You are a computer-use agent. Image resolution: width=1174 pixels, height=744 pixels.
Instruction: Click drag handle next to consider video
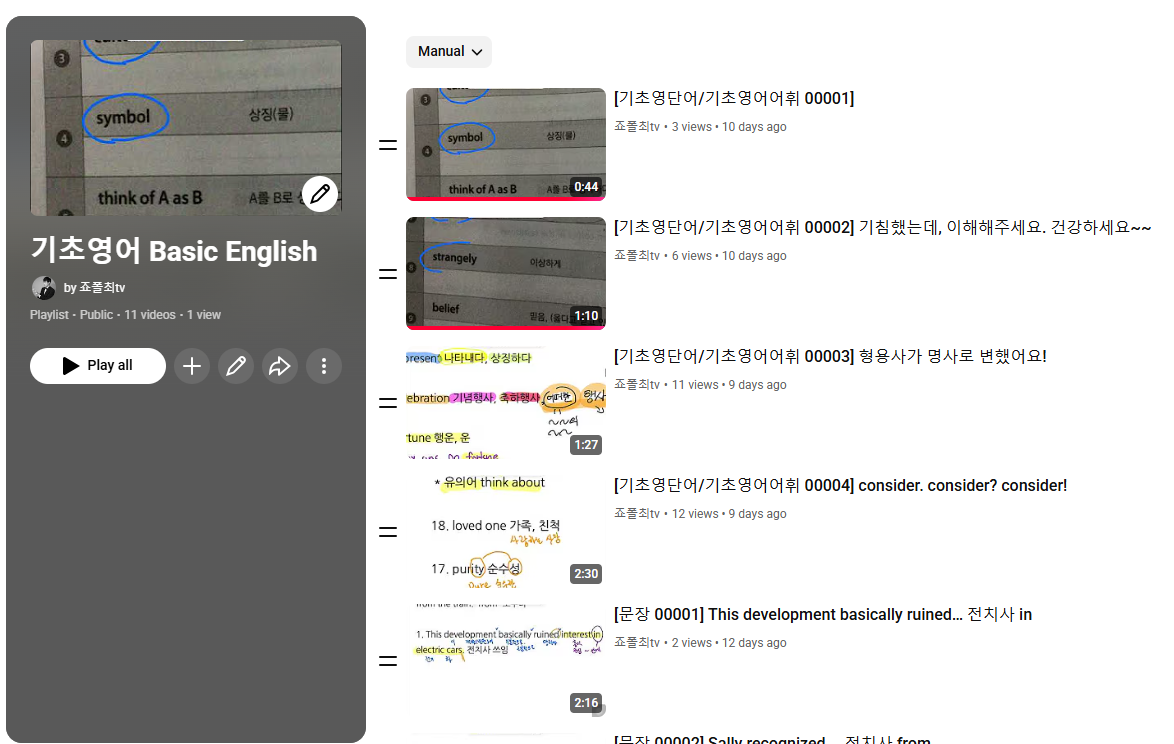(388, 532)
